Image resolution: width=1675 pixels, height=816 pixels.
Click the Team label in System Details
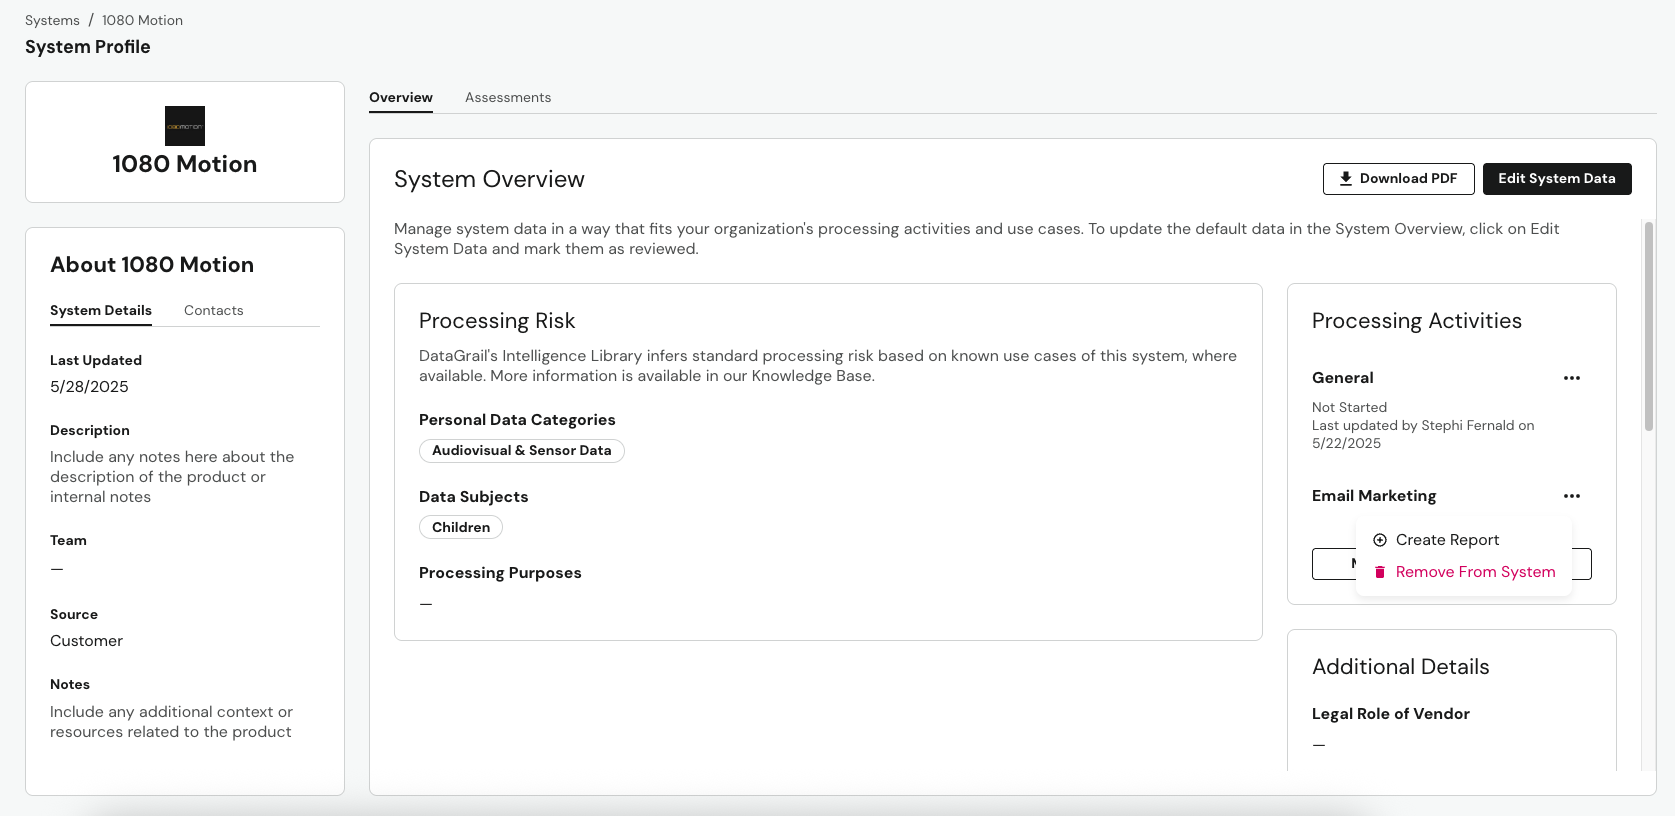68,540
